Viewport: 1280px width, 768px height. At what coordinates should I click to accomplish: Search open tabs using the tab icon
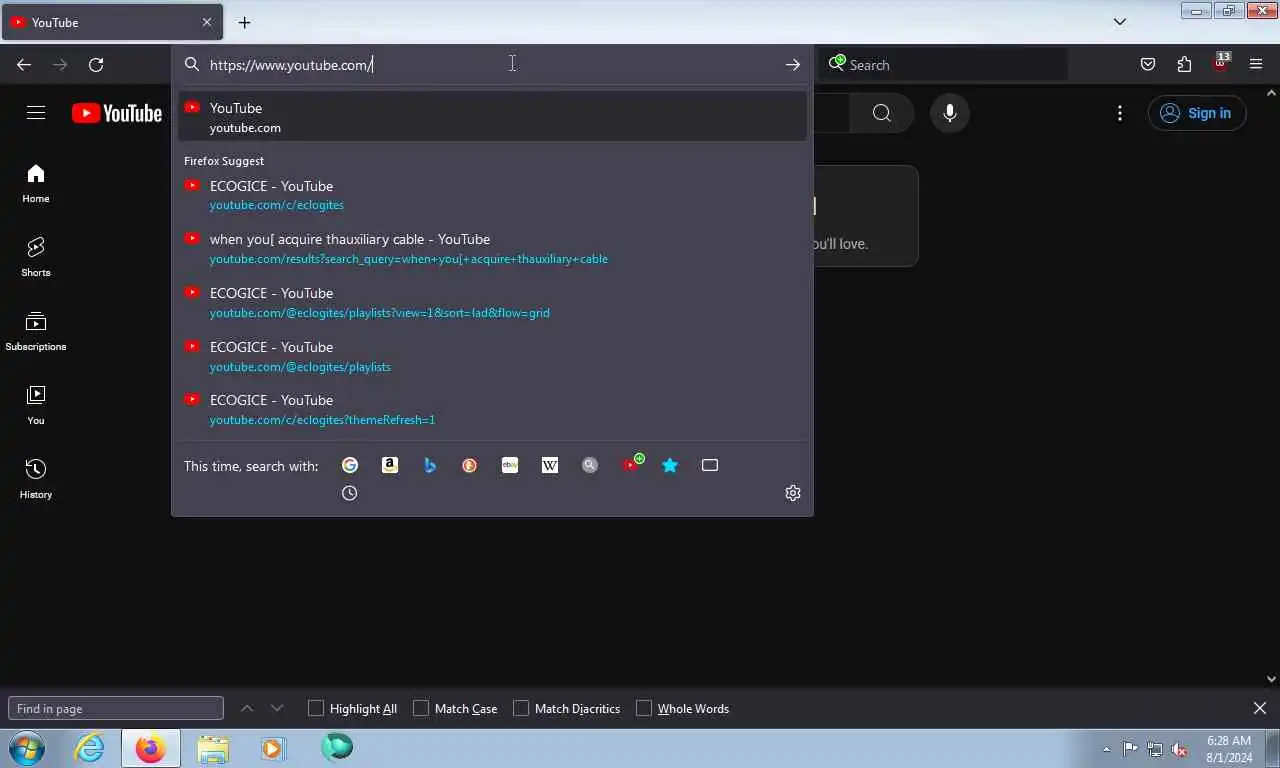[710, 465]
